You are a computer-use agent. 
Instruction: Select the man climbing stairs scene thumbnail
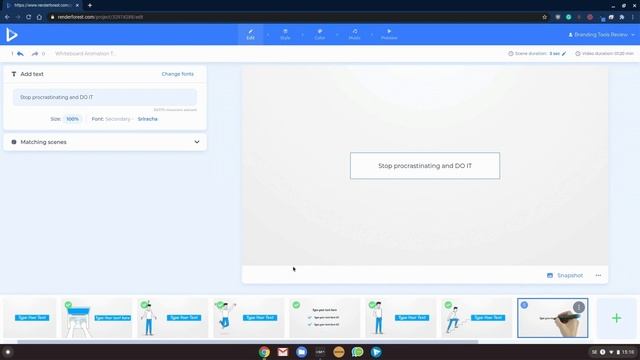click(x=477, y=318)
